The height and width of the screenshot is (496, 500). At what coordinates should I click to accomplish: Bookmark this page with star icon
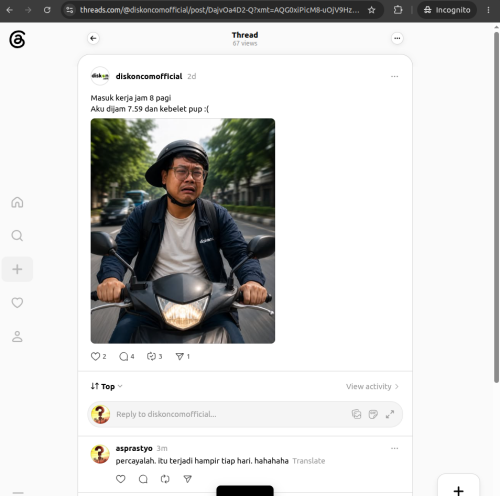[x=371, y=10]
